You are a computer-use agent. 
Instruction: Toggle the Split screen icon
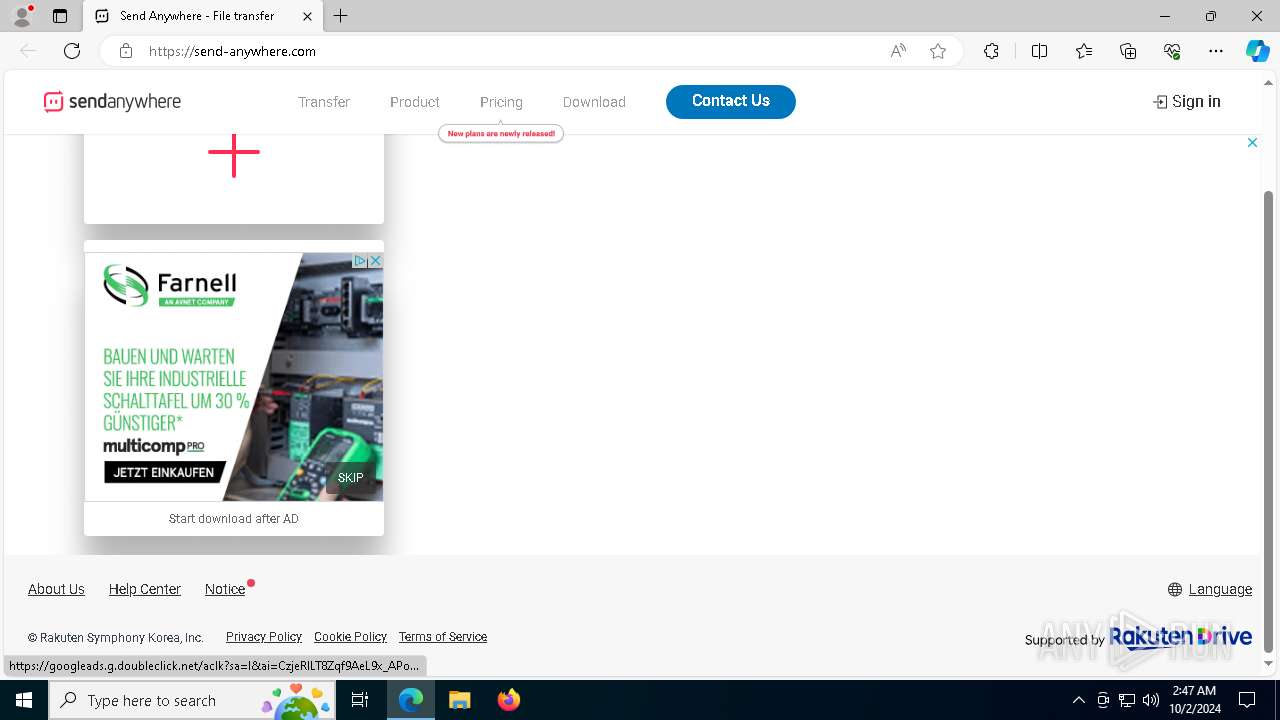tap(1039, 51)
